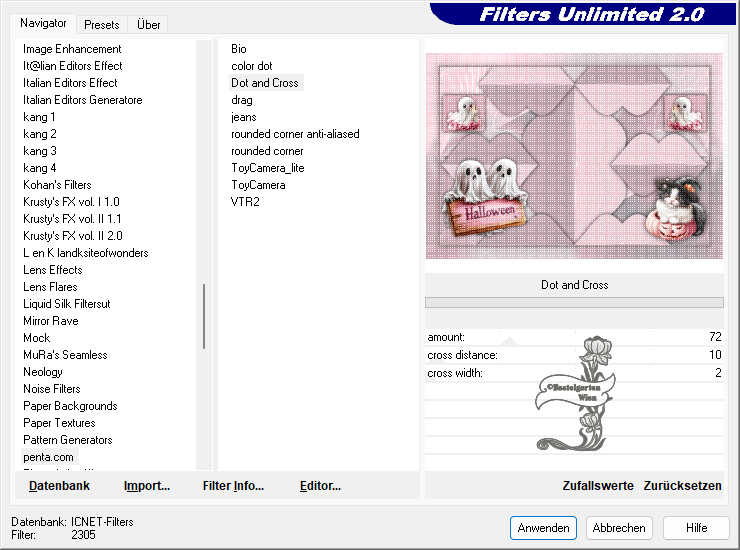
Task: Switch to the Navigator tab
Action: tap(43, 23)
